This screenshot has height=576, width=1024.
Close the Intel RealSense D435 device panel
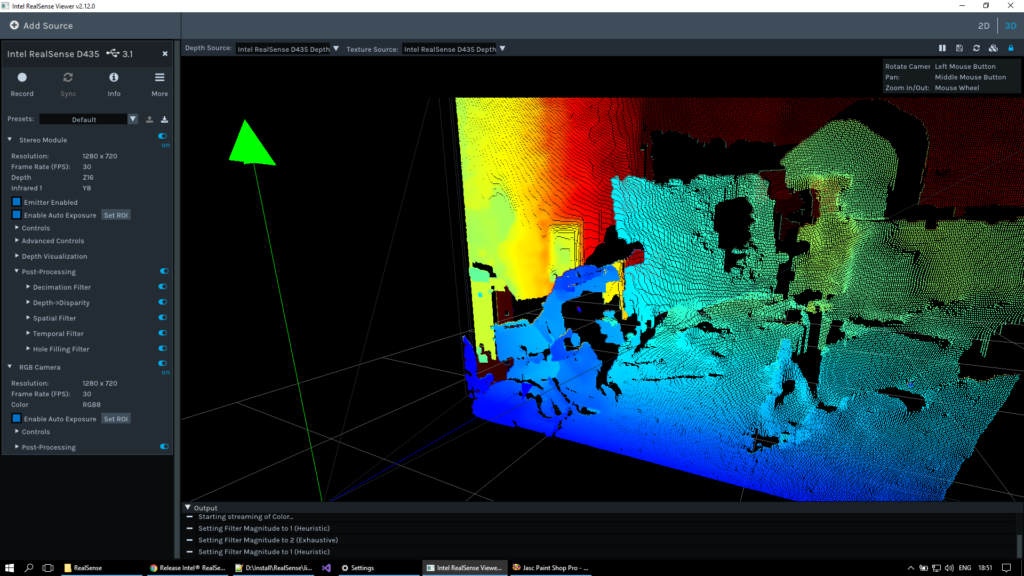(165, 54)
